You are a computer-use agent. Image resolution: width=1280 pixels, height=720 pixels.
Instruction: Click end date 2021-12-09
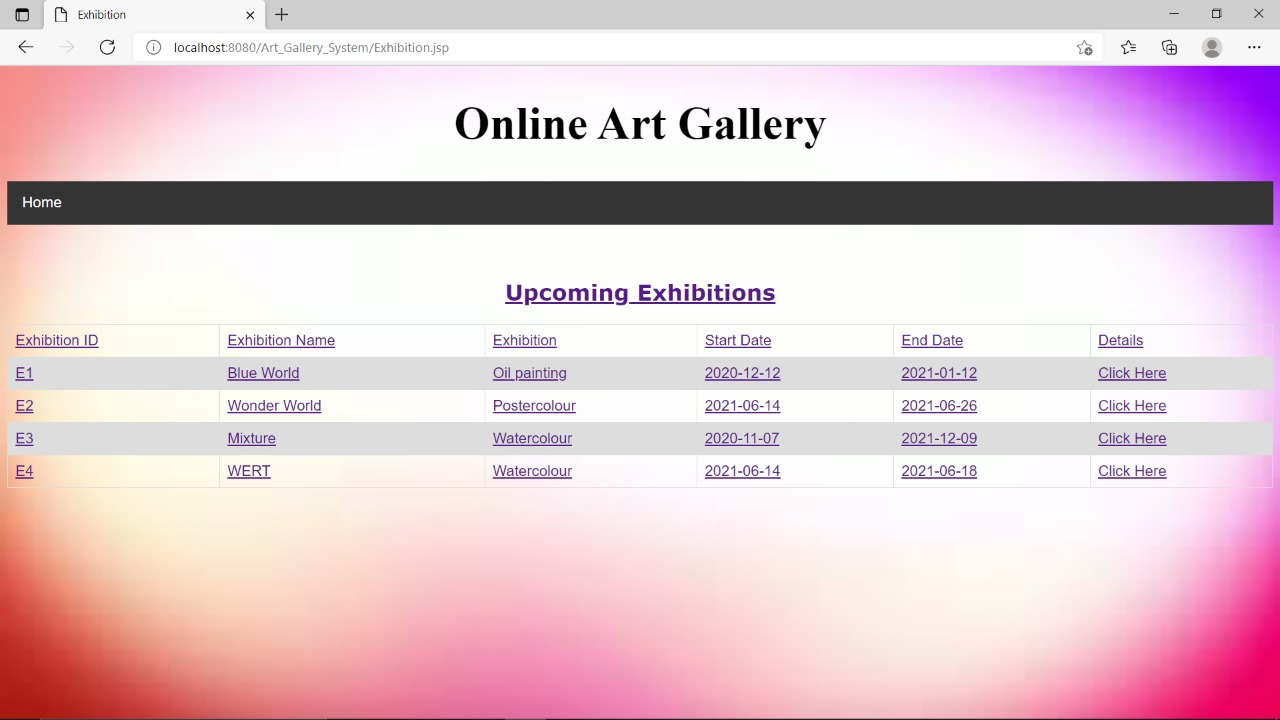939,438
